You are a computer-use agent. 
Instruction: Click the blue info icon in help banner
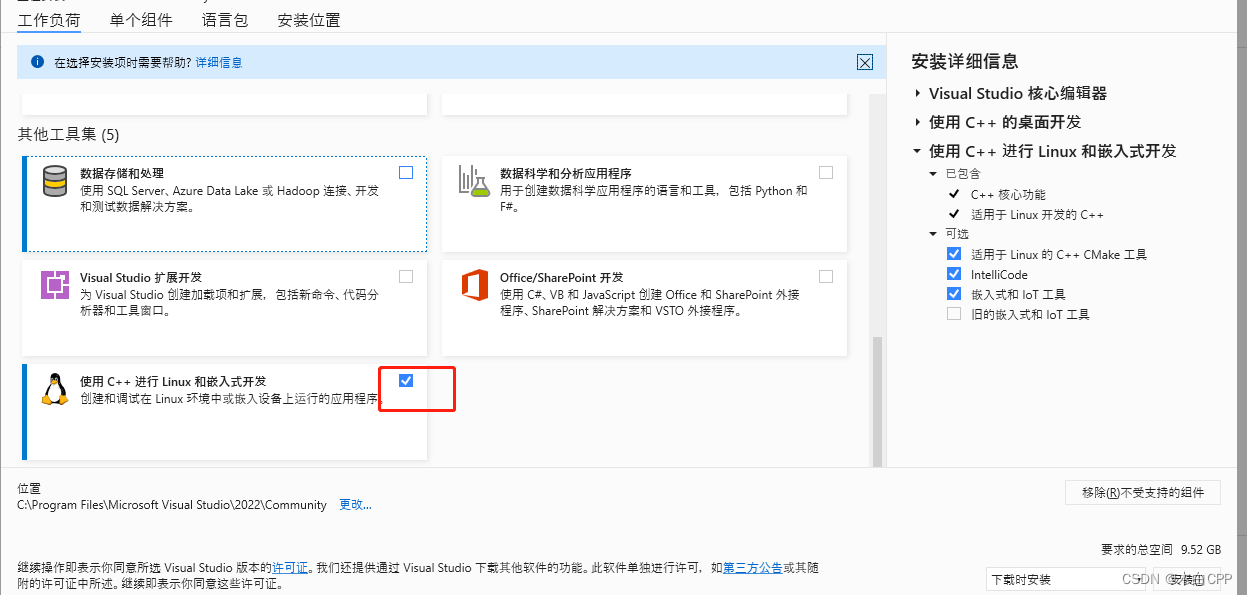coord(38,62)
